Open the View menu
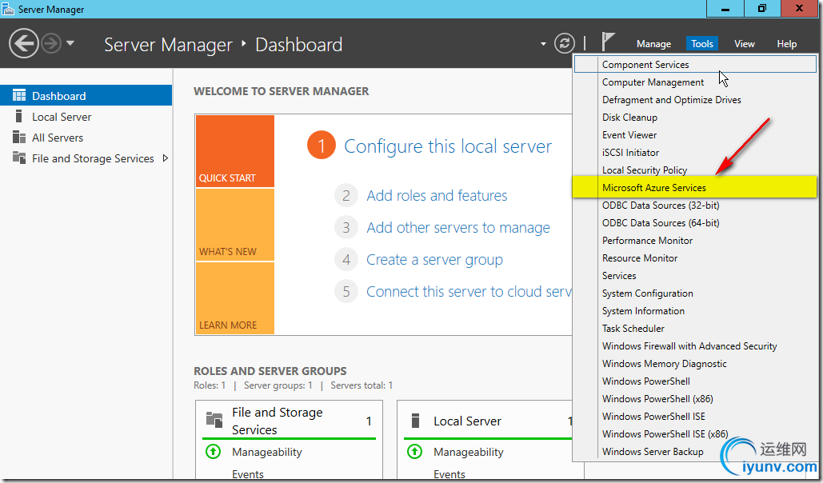The height and width of the screenshot is (483, 823). tap(744, 44)
